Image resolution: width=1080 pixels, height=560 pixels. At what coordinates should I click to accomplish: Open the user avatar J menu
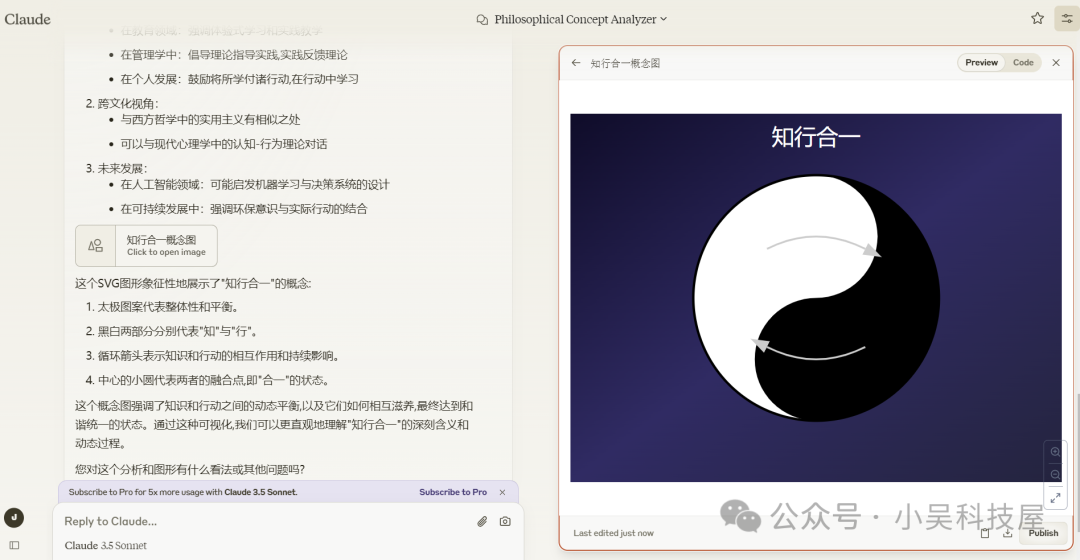[14, 517]
